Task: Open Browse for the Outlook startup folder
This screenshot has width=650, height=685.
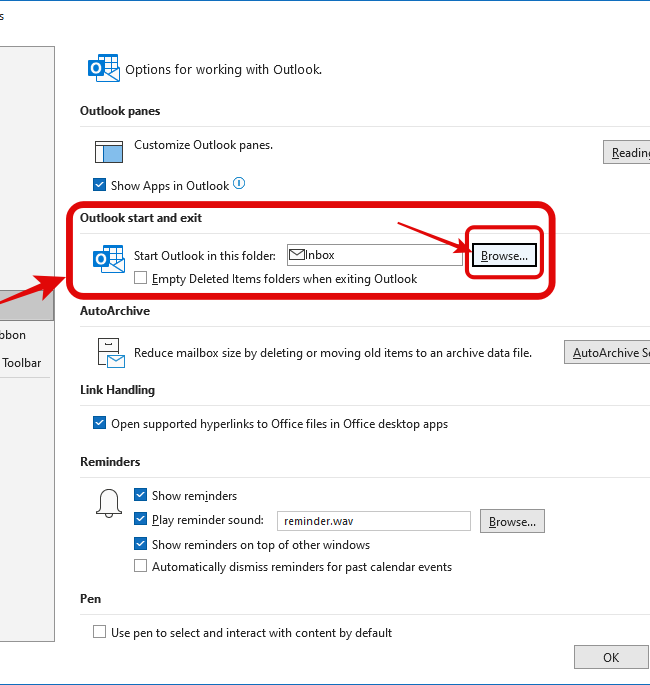Action: point(504,255)
